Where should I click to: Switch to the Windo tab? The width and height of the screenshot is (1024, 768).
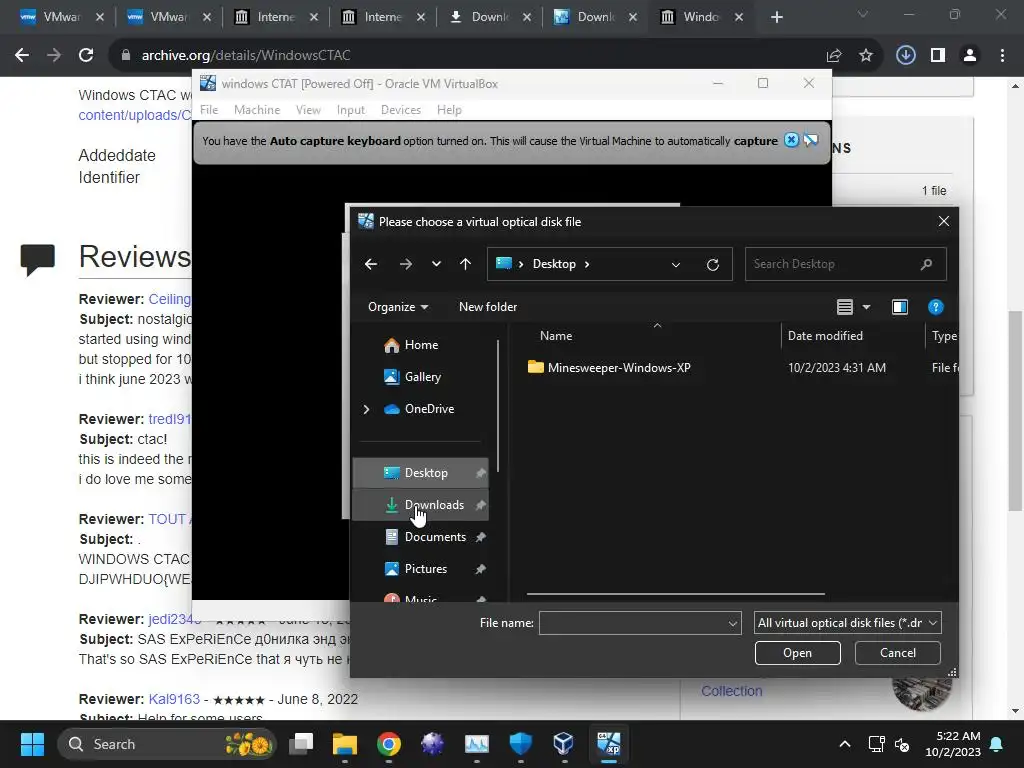pyautogui.click(x=701, y=17)
